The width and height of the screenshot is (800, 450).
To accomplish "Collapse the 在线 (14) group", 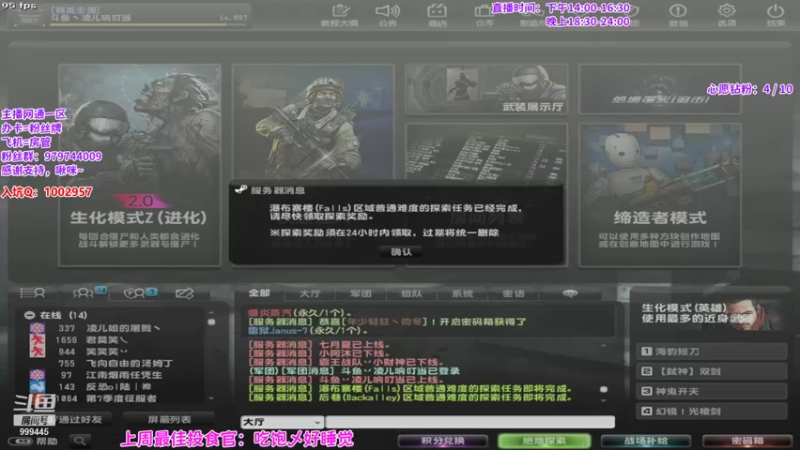I will (30, 315).
